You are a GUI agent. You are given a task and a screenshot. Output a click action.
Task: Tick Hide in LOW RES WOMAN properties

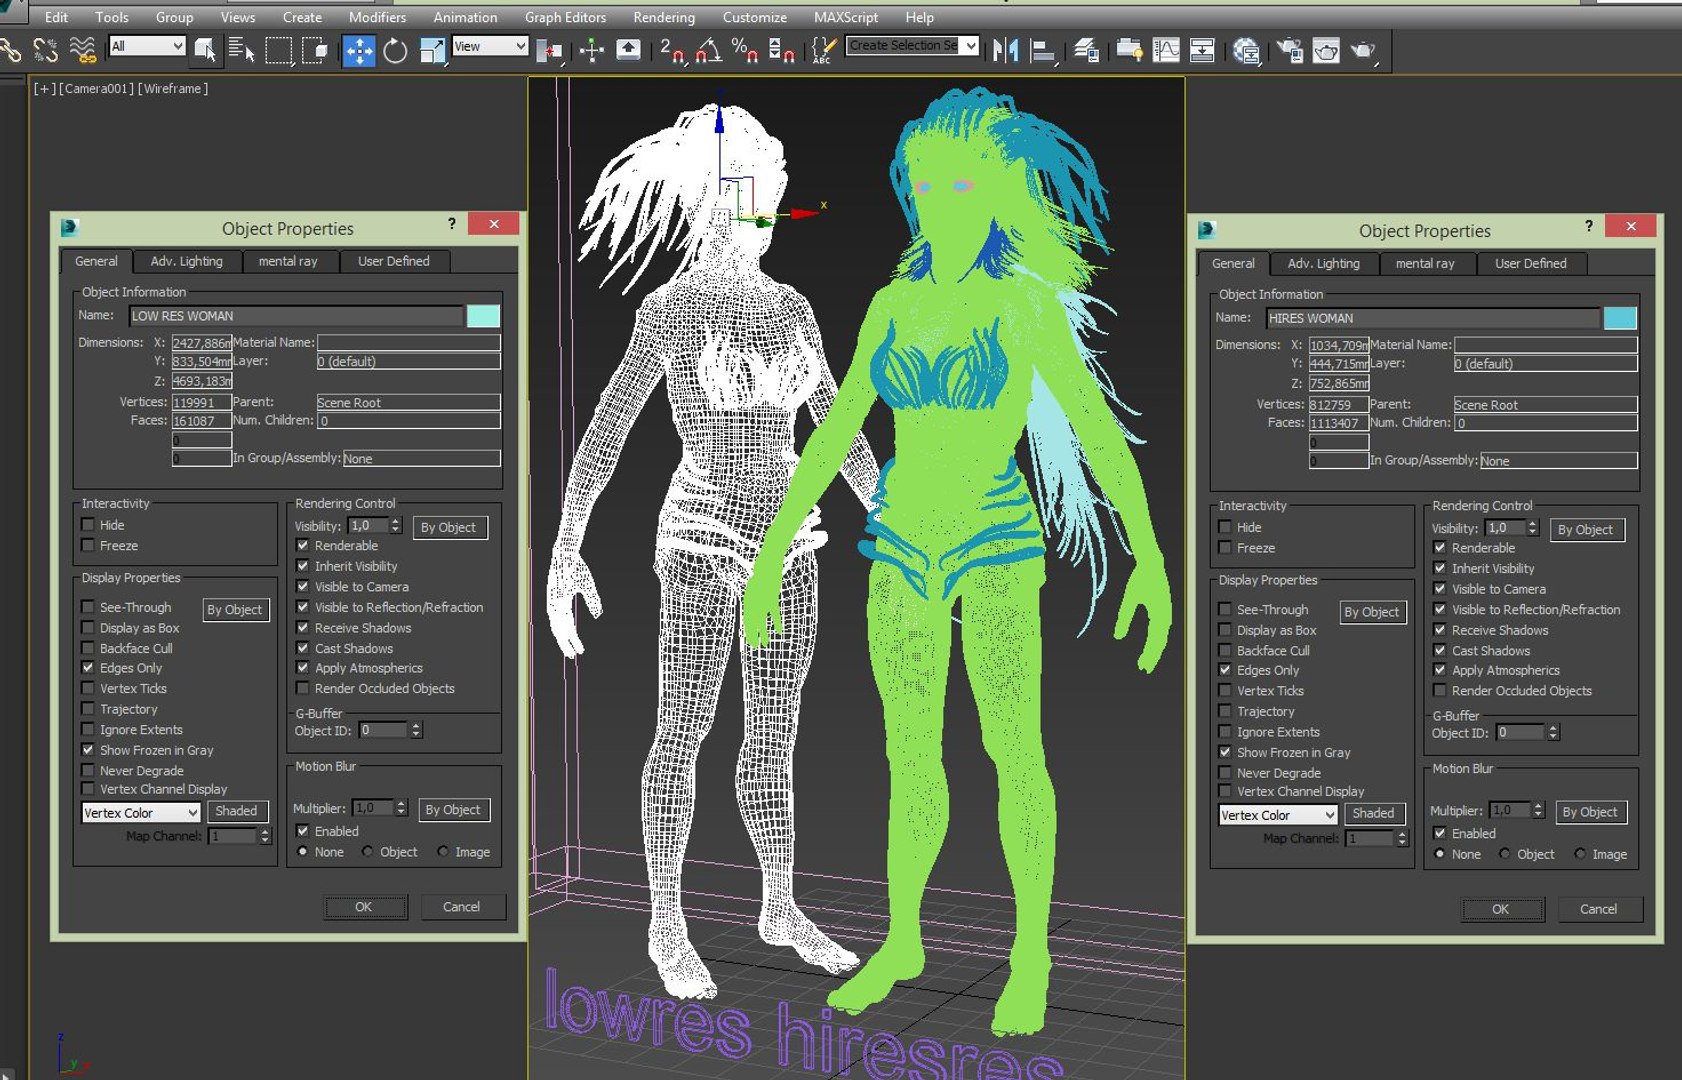88,525
